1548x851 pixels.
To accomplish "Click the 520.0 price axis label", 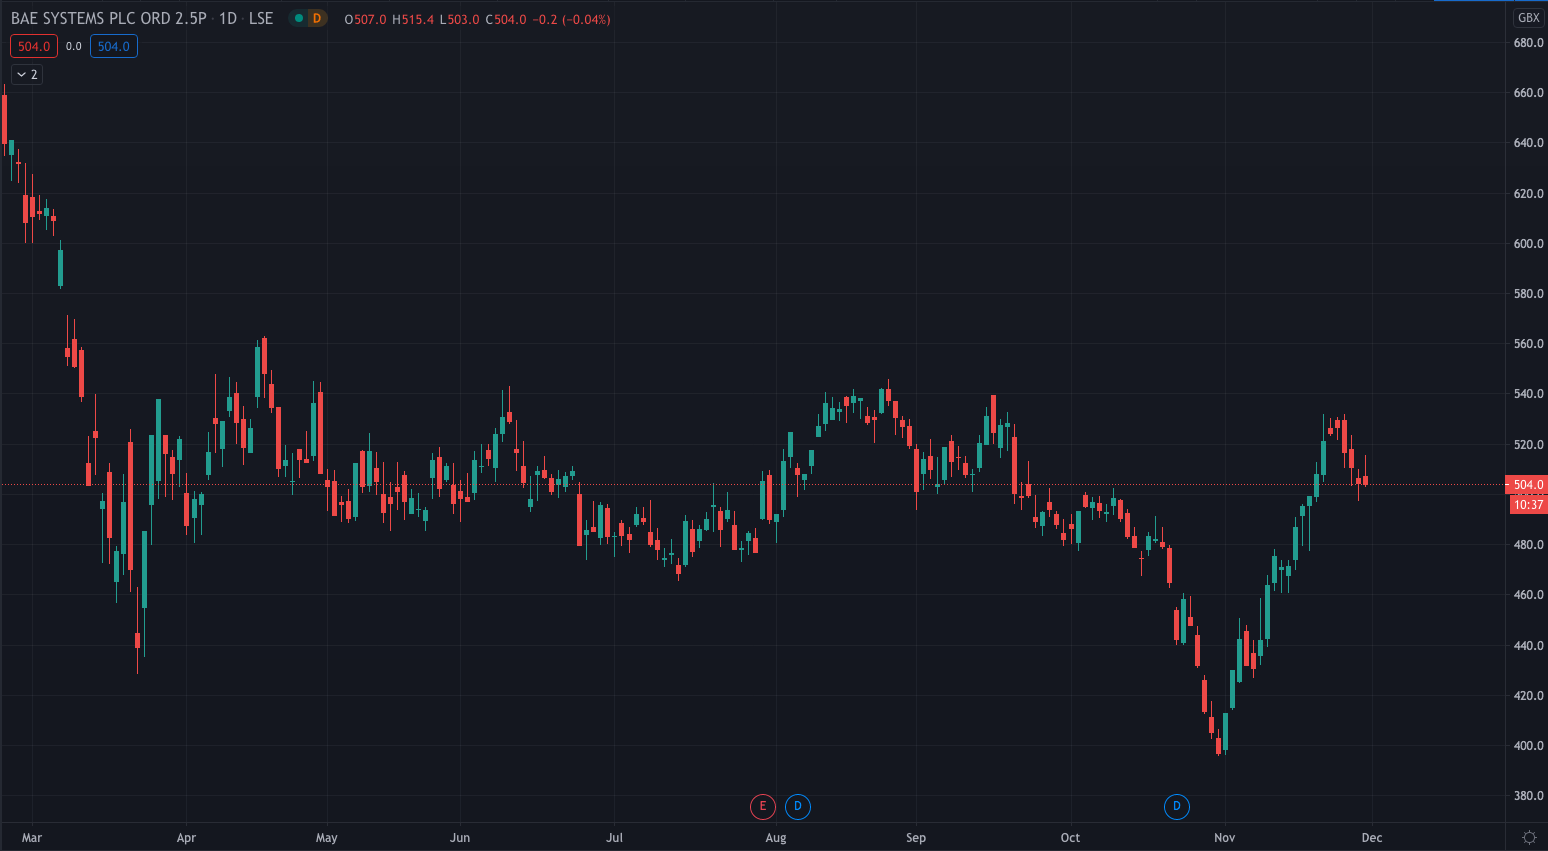I will pos(1528,445).
